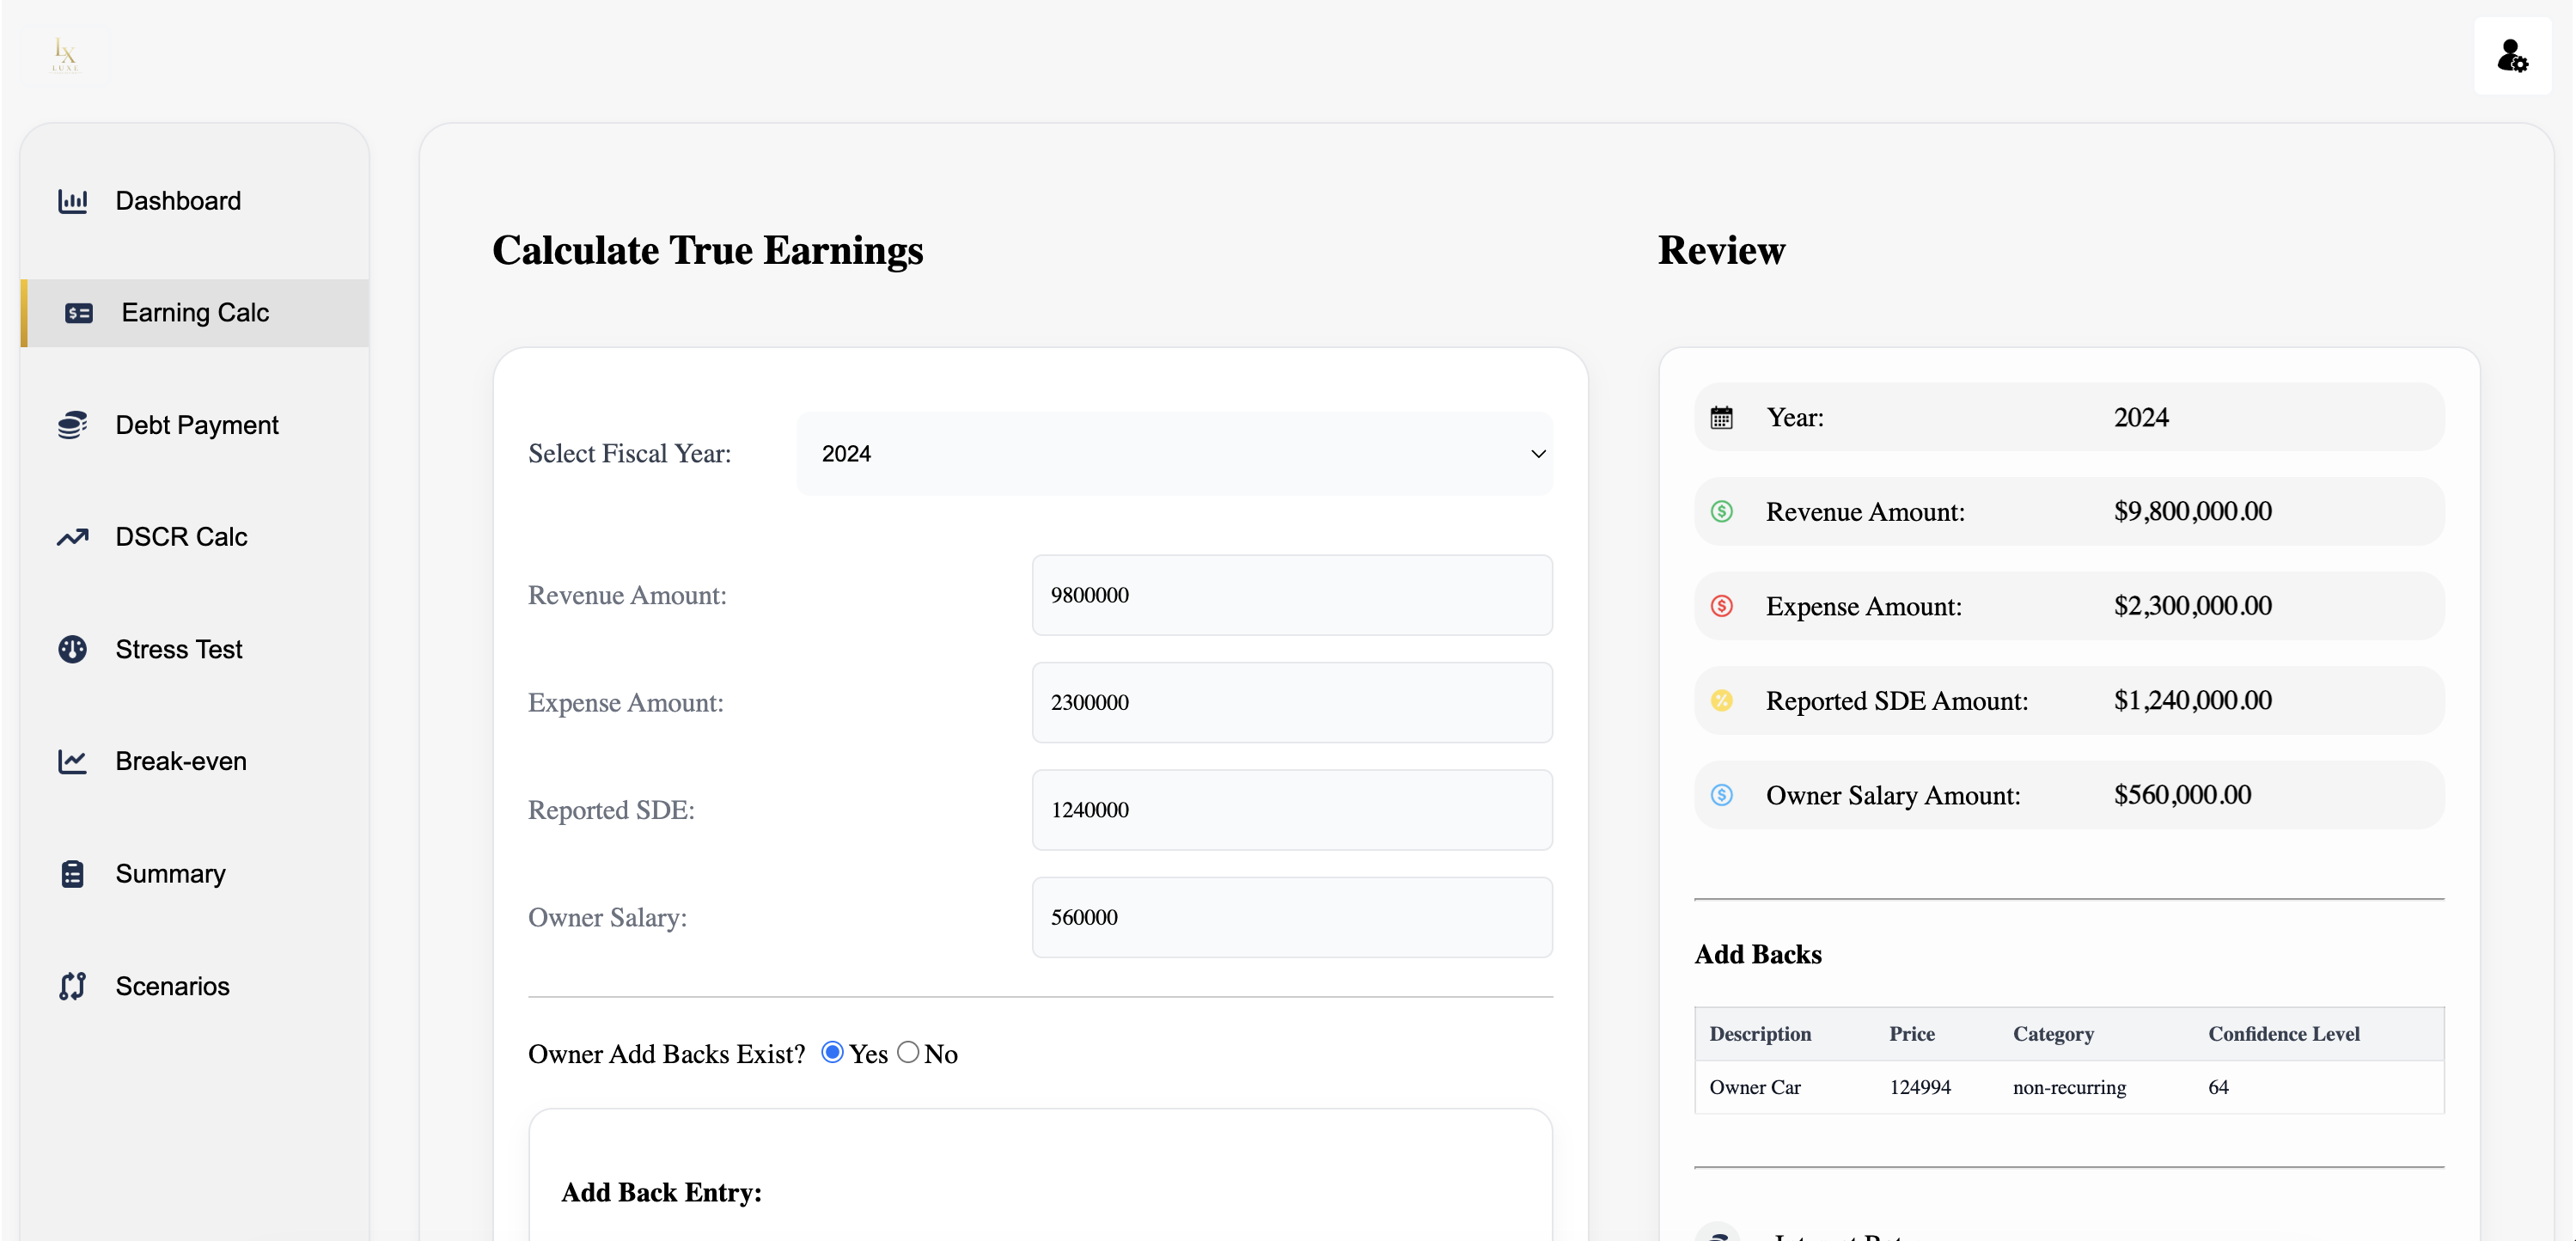Click the Add Back Entry heading
This screenshot has width=2576, height=1241.
point(661,1192)
